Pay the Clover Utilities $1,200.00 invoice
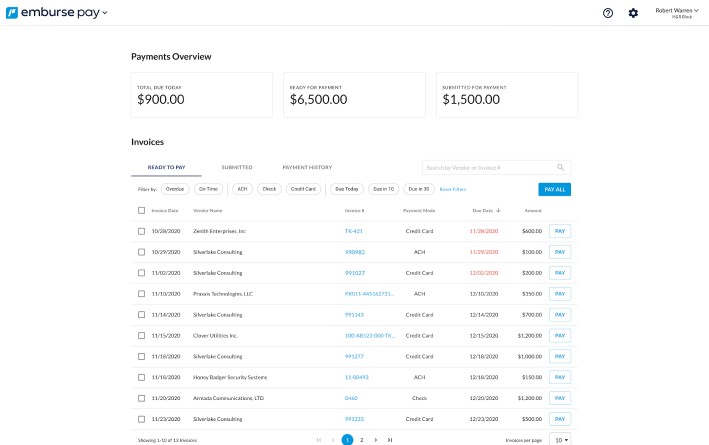The height and width of the screenshot is (445, 709). click(x=560, y=336)
